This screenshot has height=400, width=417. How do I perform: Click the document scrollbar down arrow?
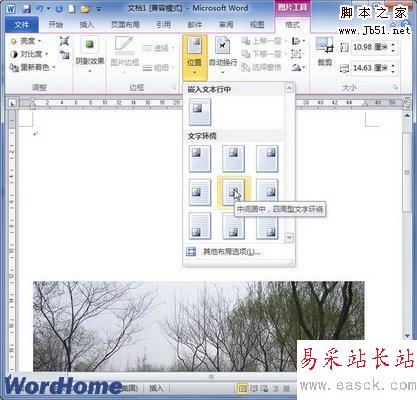point(407,335)
